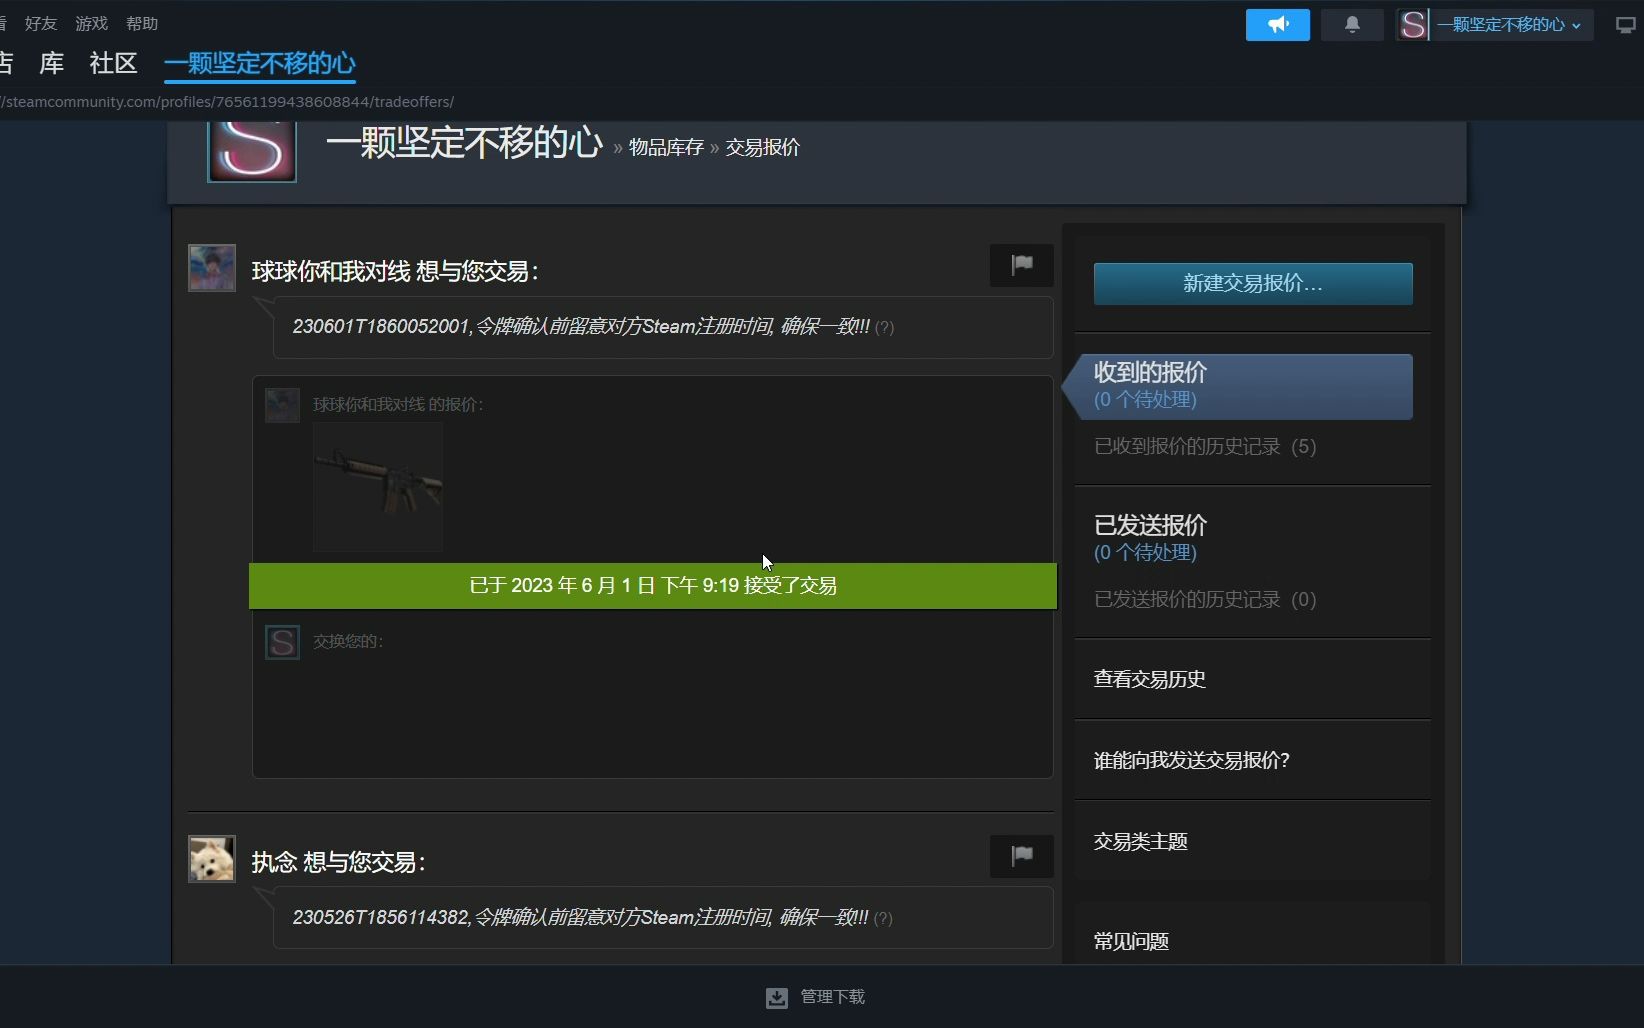1644x1028 pixels.
Task: Click the download icon next to 管理下载
Action: pos(776,997)
